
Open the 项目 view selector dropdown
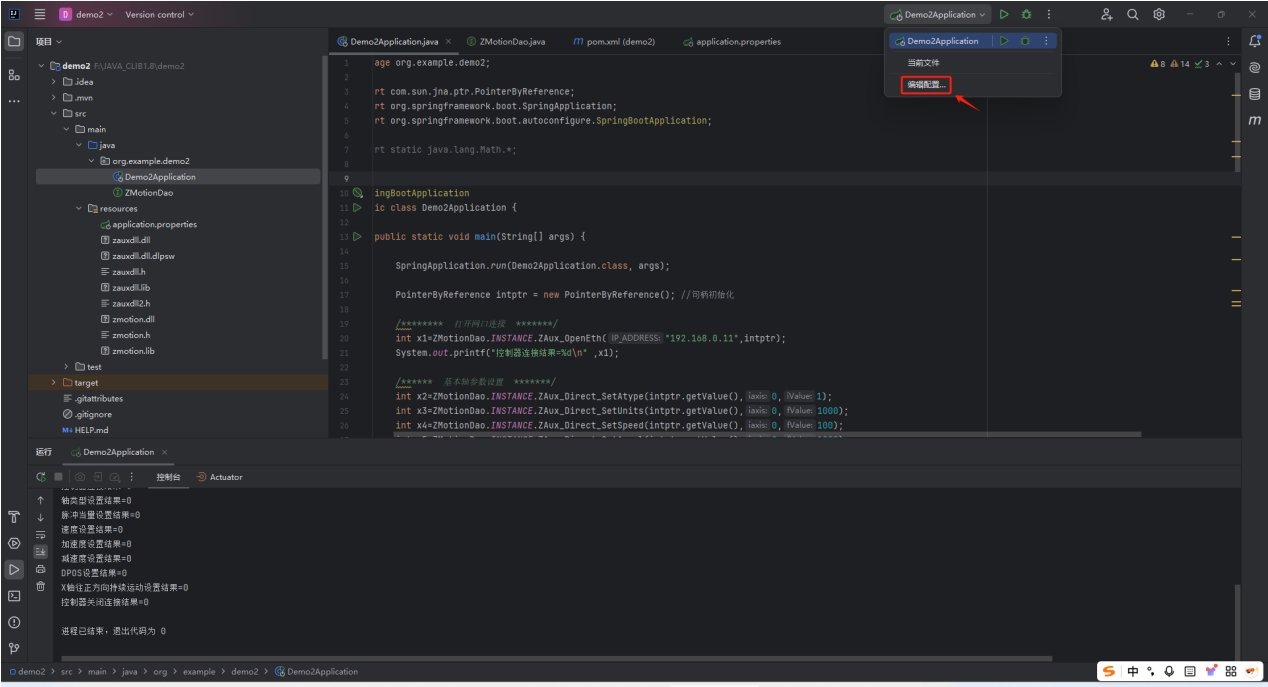(49, 42)
